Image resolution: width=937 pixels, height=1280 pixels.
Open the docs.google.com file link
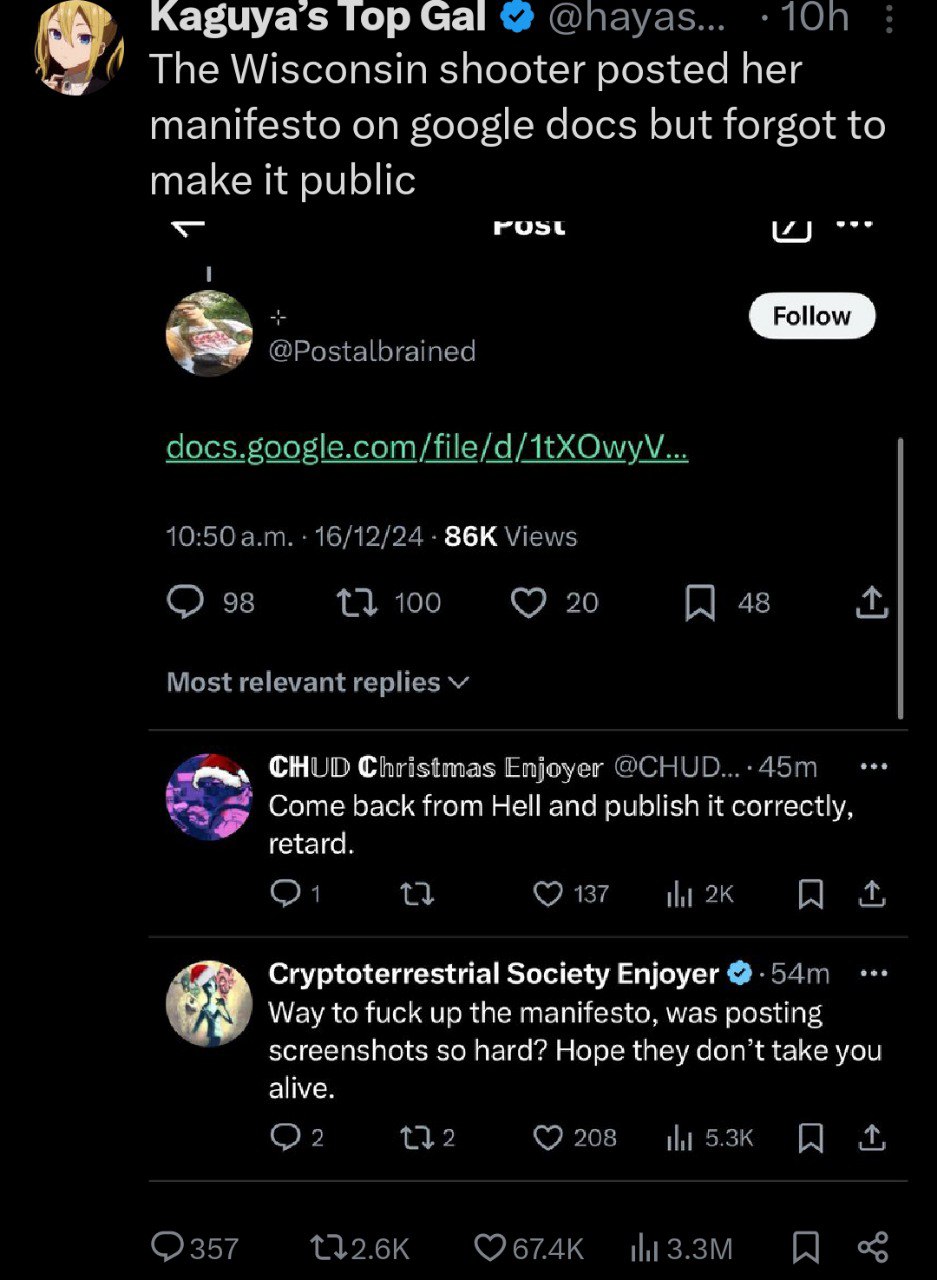coord(426,449)
